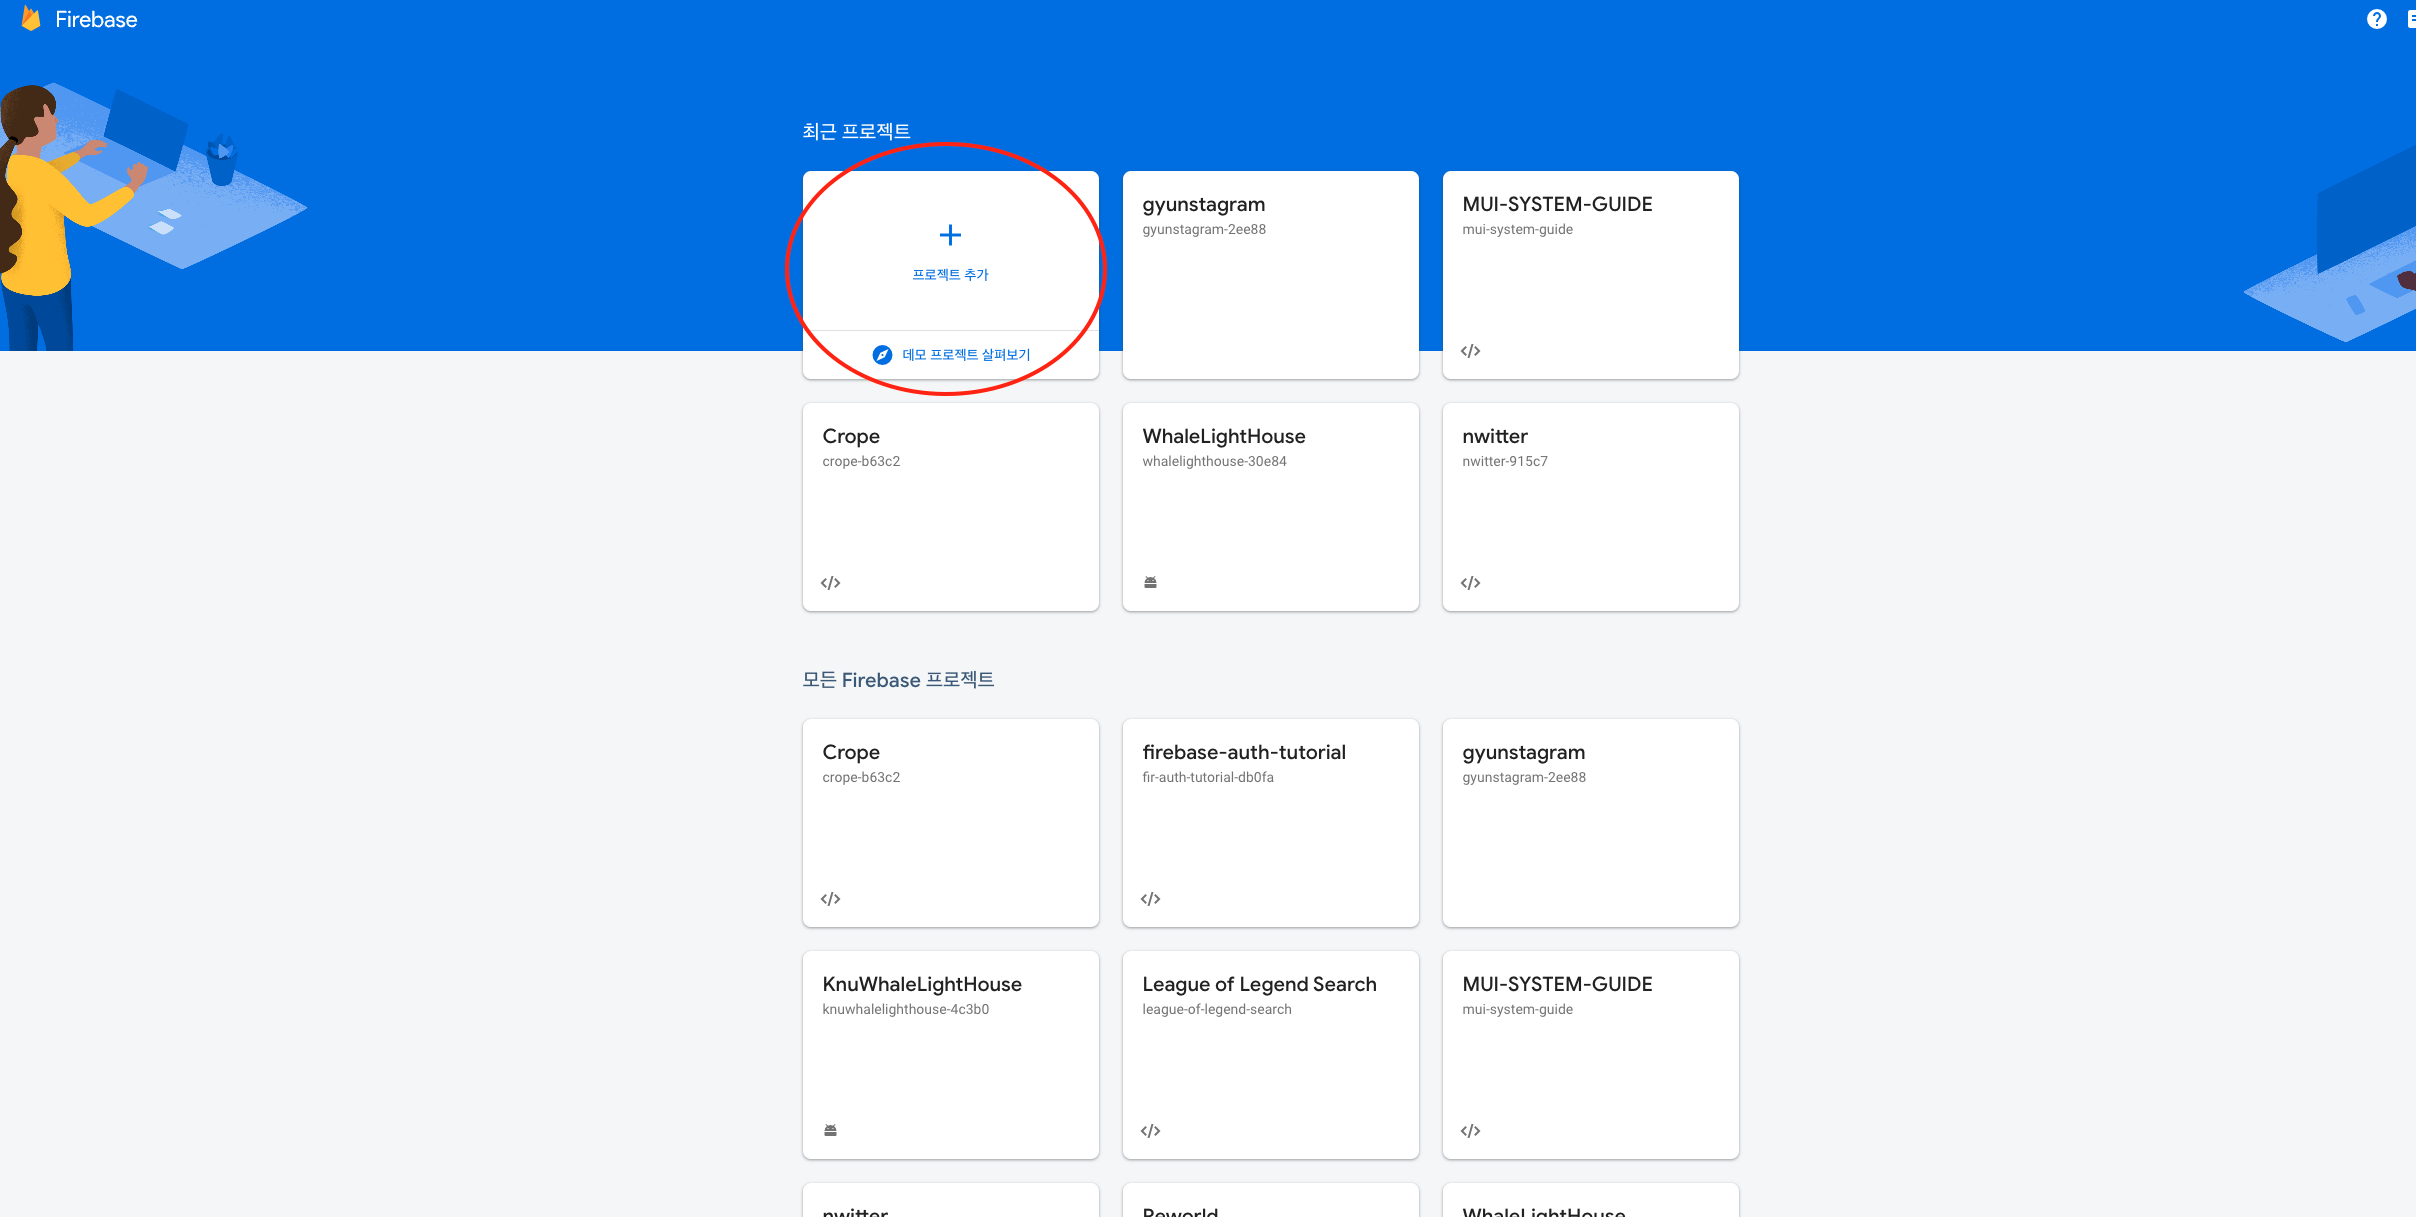The height and width of the screenshot is (1217, 2416).
Task: Open WhaleLightHouse project in recent projects
Action: 1270,505
